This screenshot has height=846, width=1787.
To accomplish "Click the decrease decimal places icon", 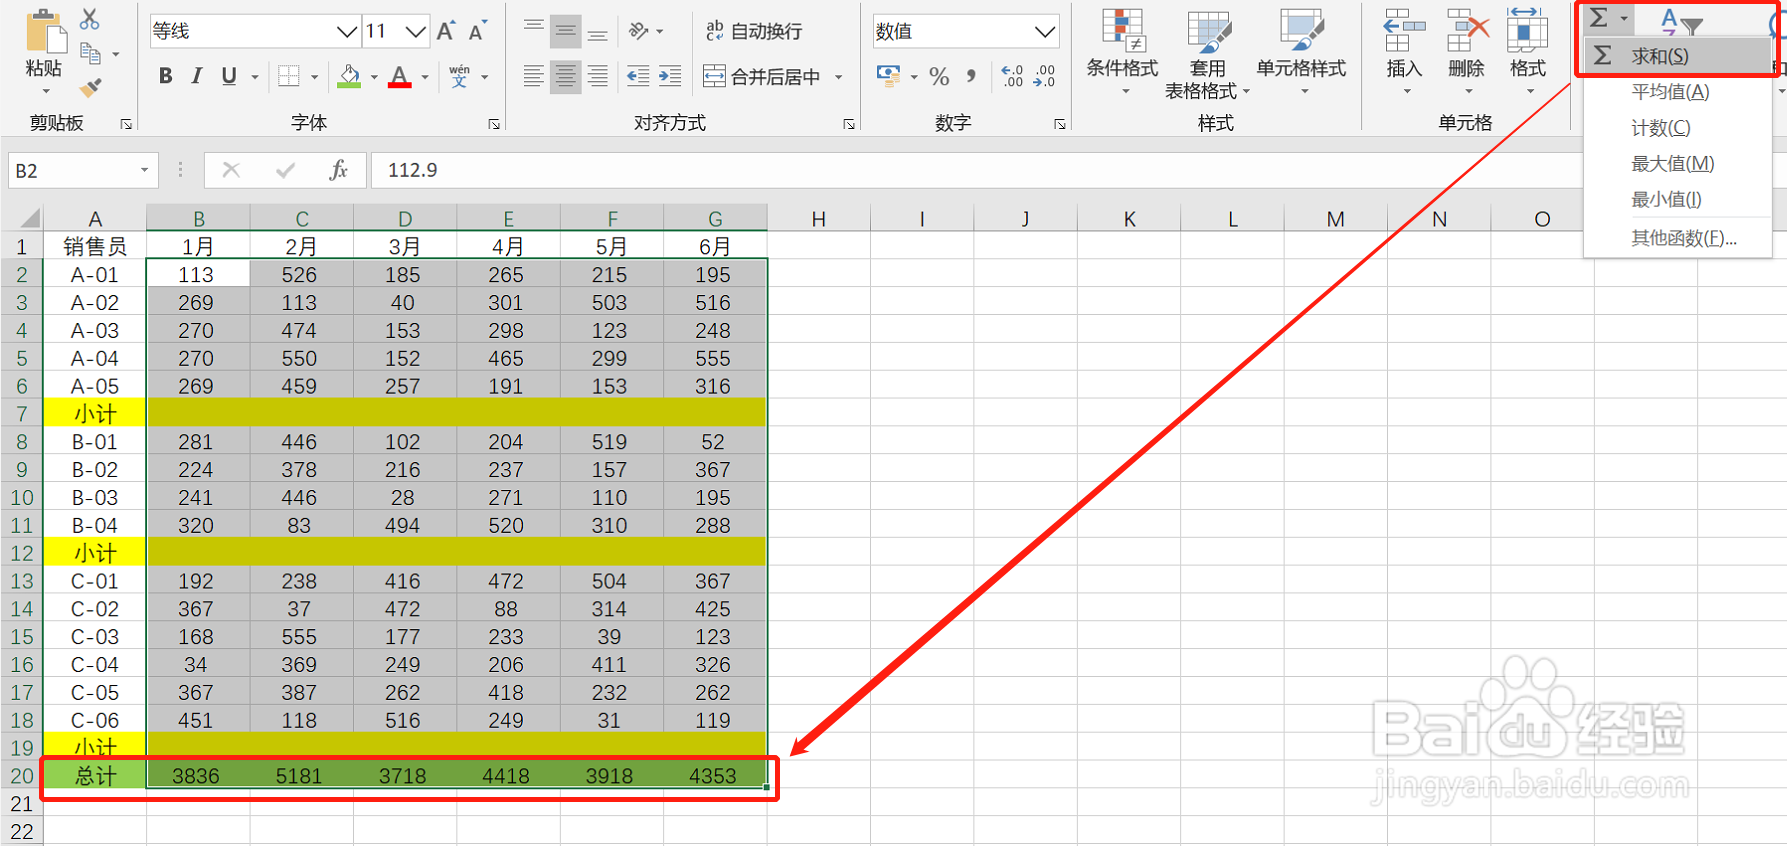I will (1044, 76).
